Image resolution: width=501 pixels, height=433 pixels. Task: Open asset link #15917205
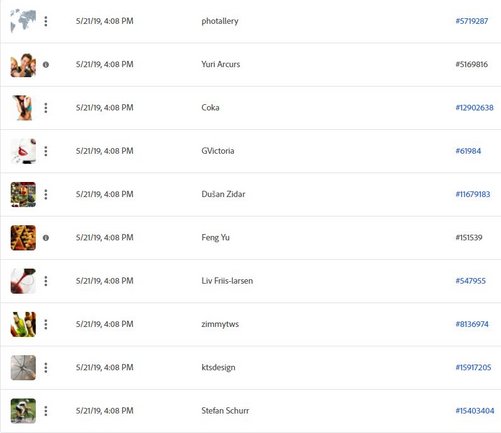[473, 367]
